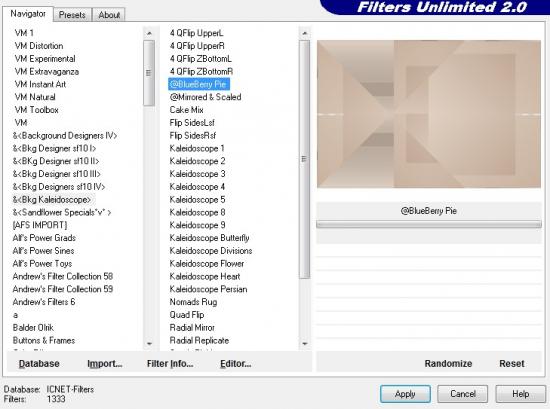Click Reset filter settings
The height and width of the screenshot is (409, 550).
point(512,363)
